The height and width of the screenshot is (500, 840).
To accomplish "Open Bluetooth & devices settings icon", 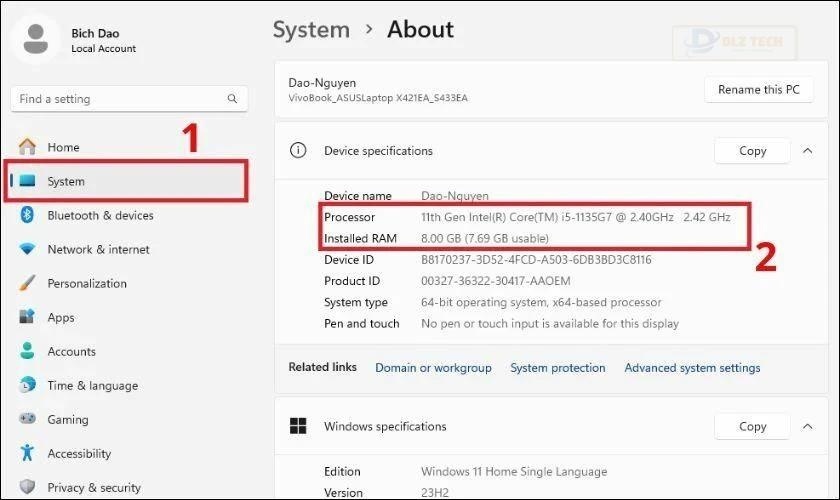I will tap(28, 215).
